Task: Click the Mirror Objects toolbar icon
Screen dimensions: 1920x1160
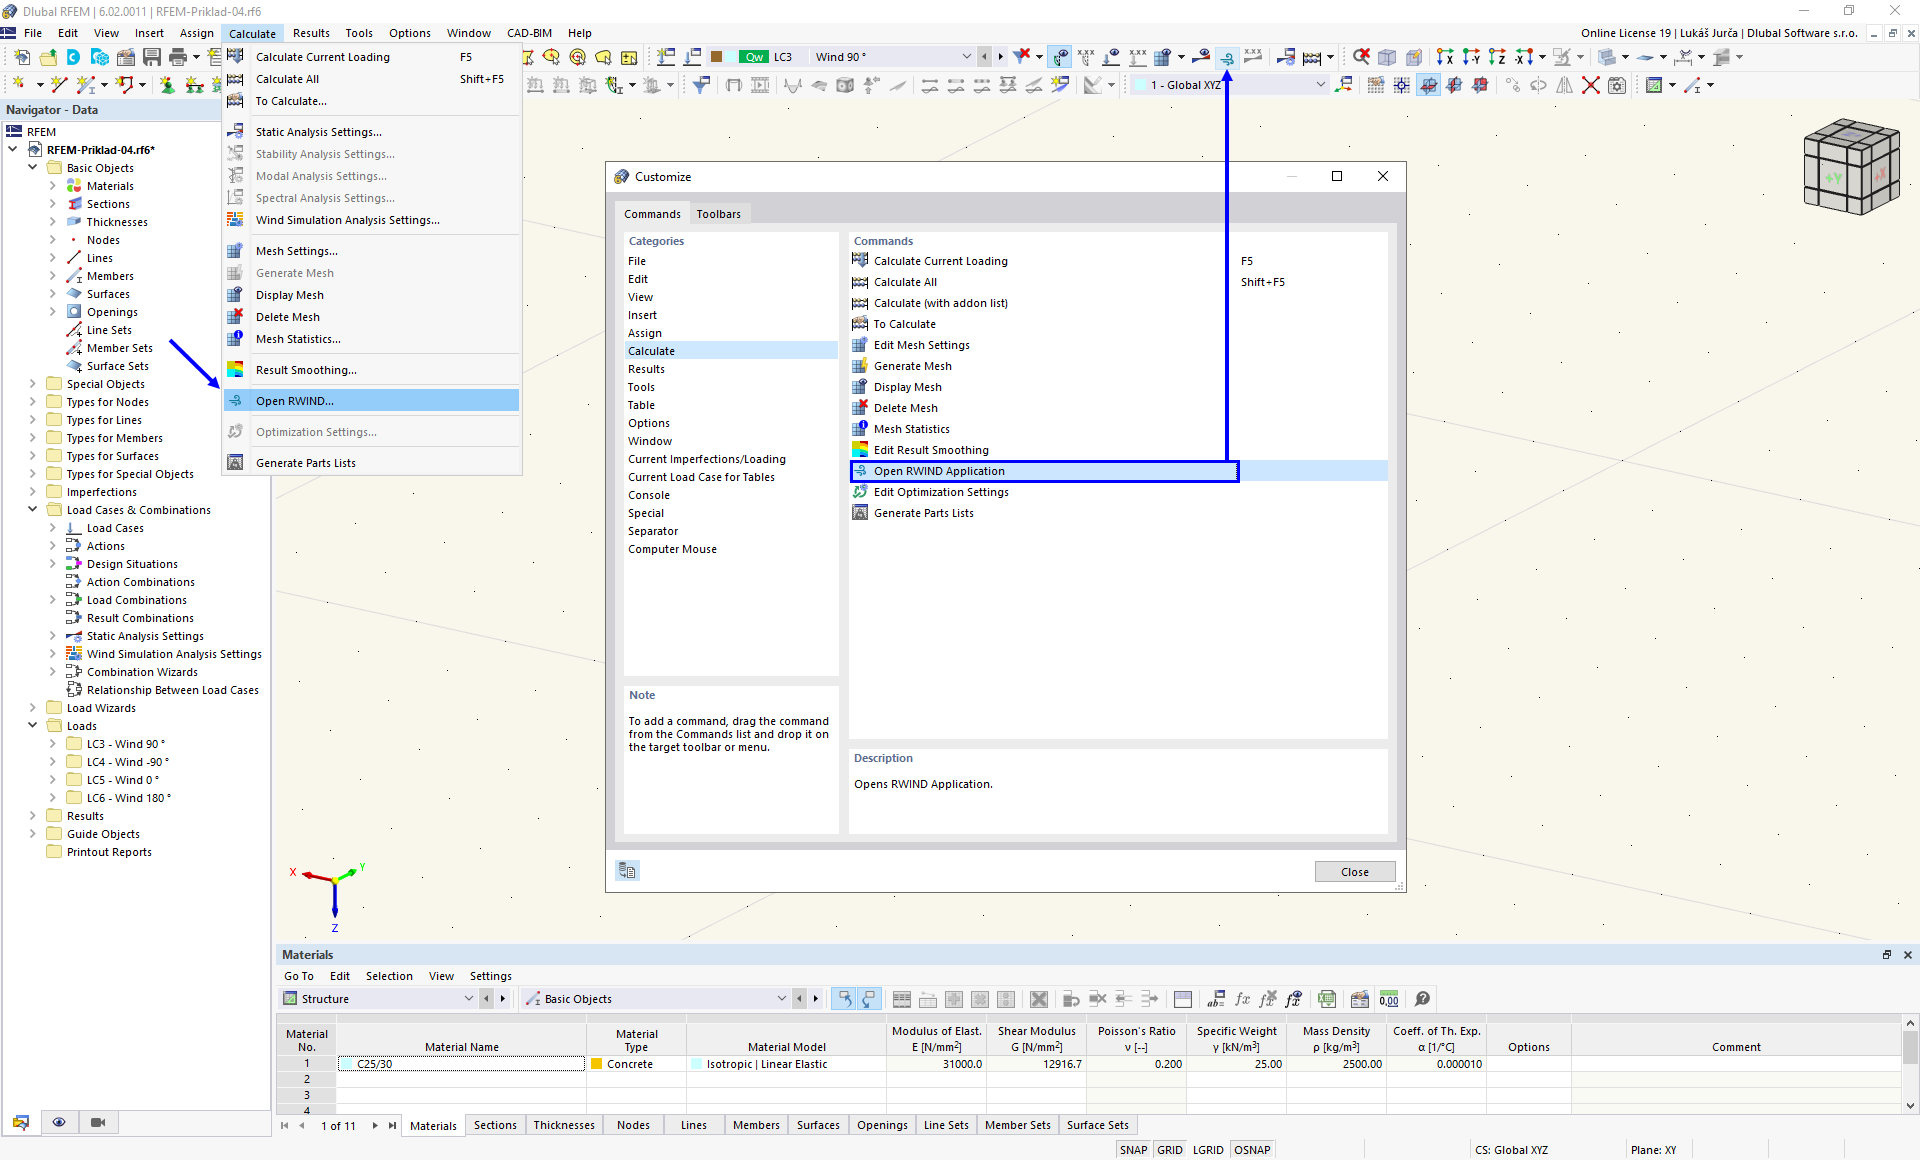Action: [1565, 85]
